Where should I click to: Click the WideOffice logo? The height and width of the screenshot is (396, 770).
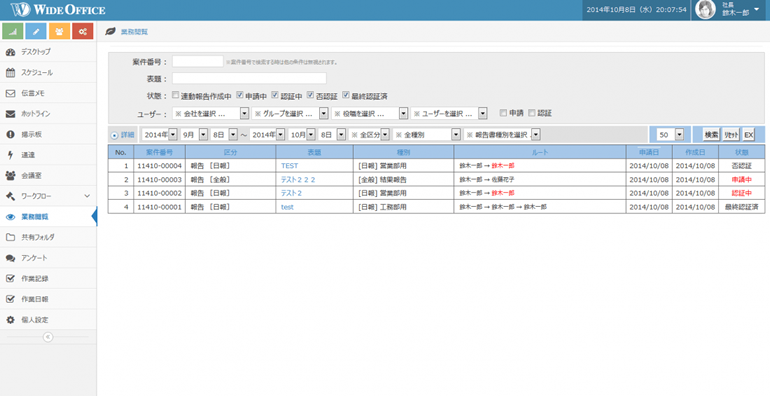point(58,10)
